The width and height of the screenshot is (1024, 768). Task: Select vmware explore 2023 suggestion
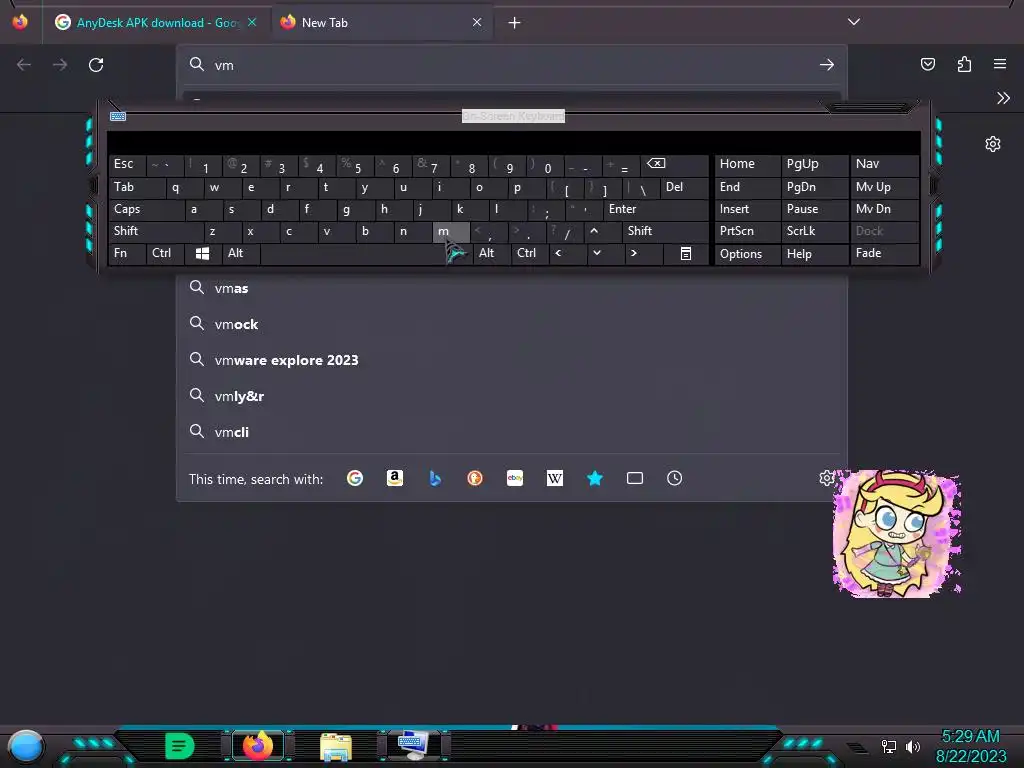(512, 360)
